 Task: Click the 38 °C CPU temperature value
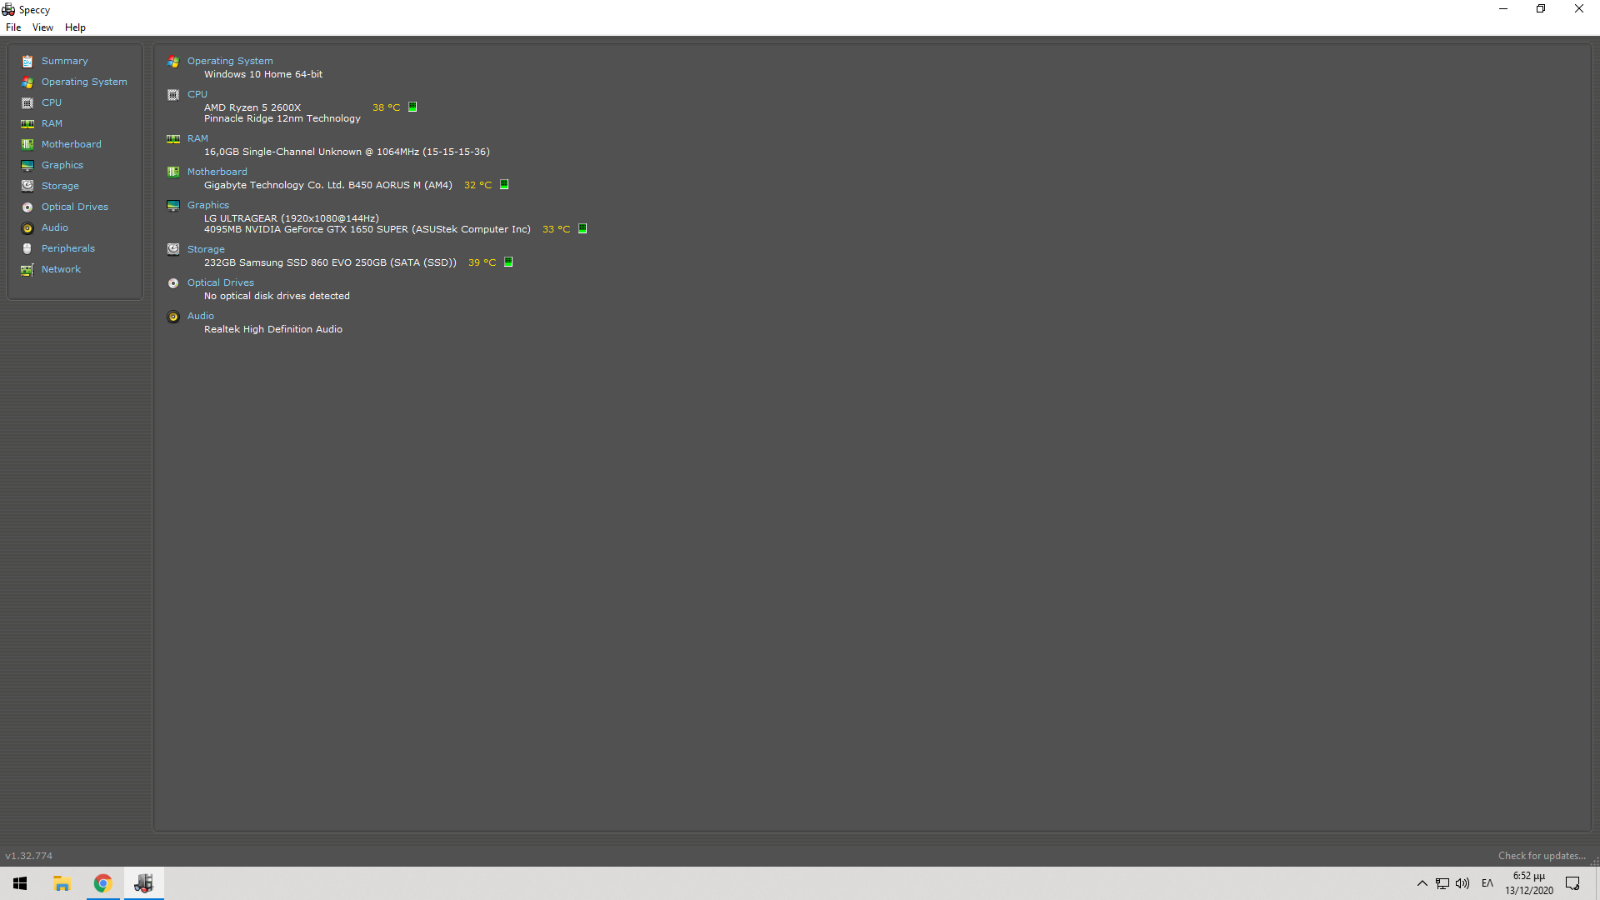tap(386, 108)
